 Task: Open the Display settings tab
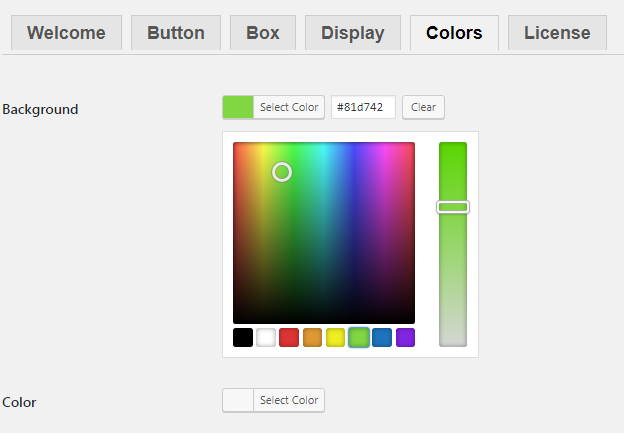(353, 33)
